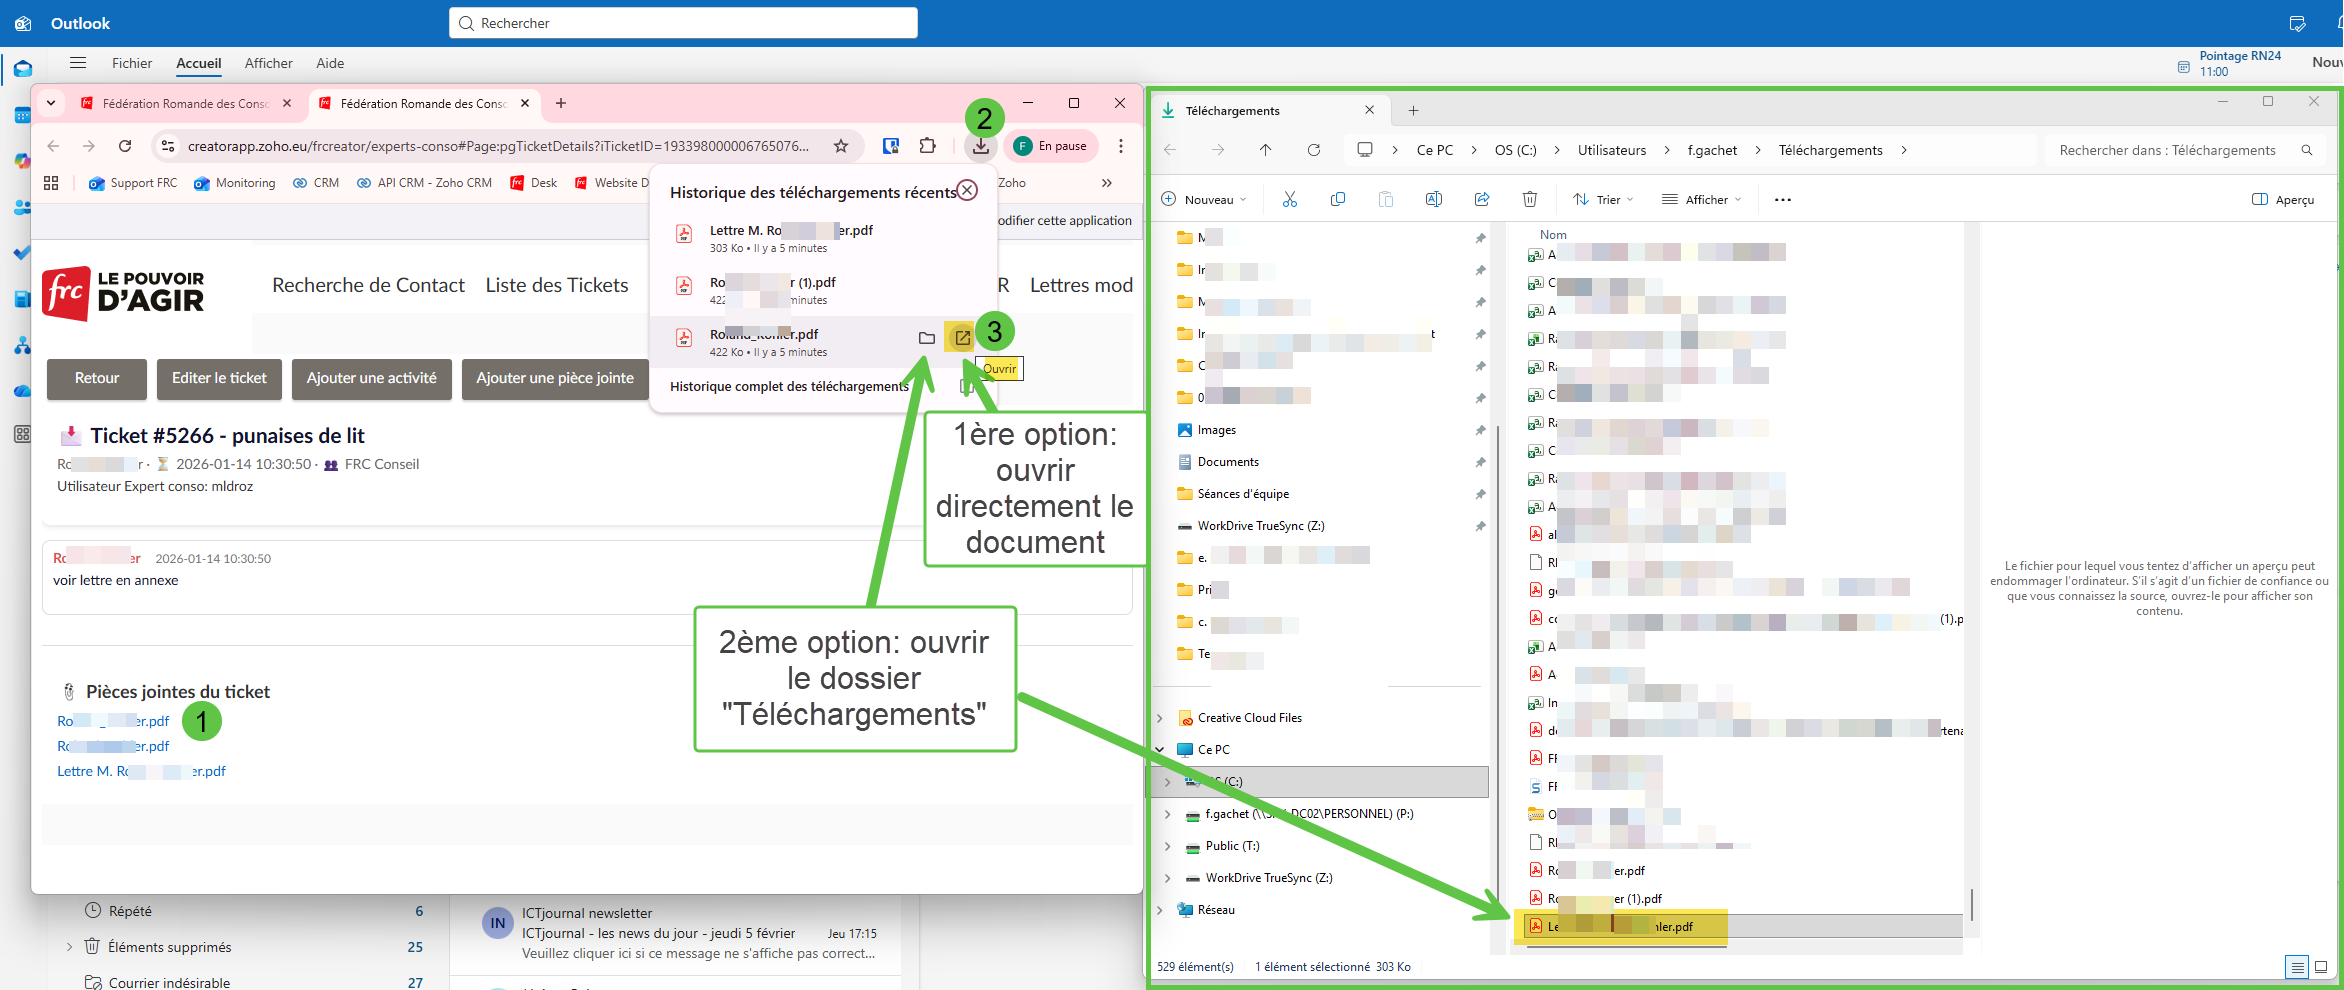Click the Editer le ticket button

click(219, 378)
